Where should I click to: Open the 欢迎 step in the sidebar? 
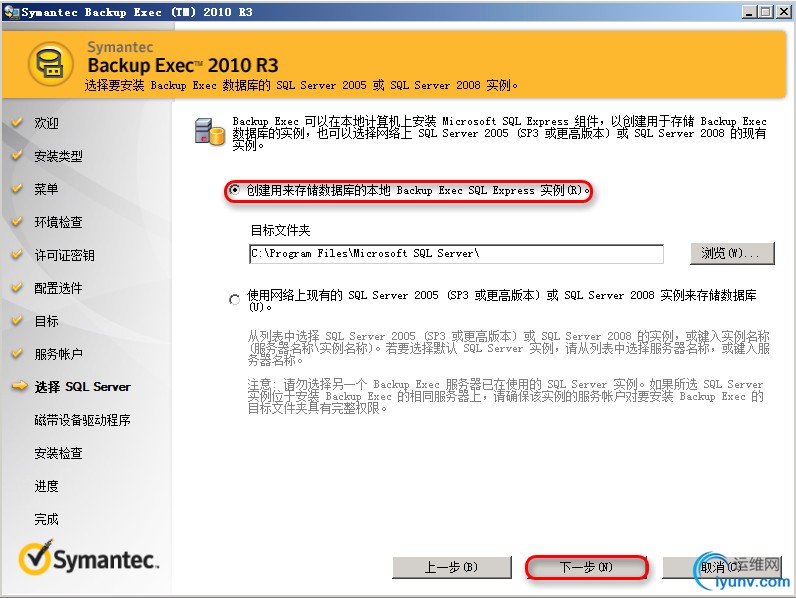(x=46, y=123)
